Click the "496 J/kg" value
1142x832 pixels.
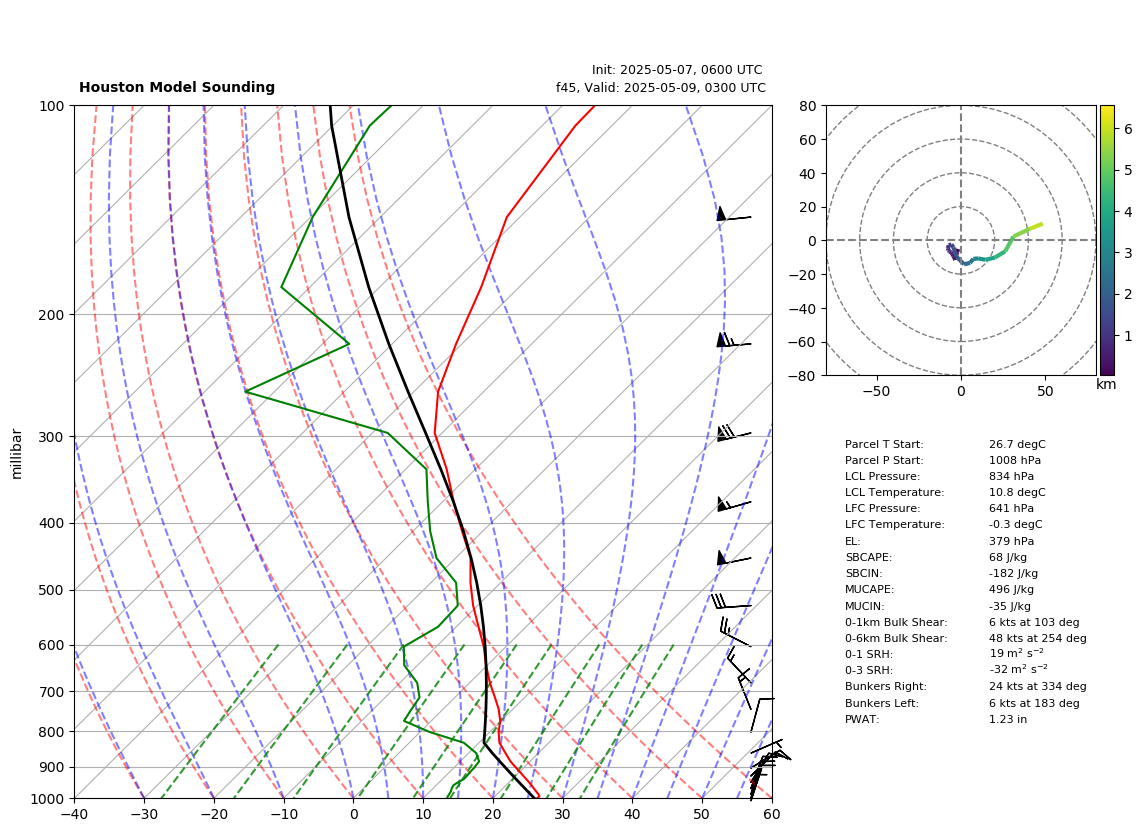[1011, 589]
